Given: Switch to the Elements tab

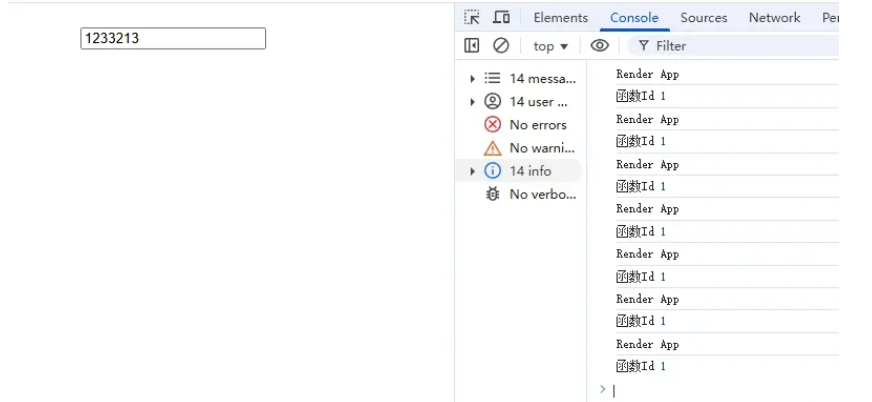Looking at the screenshot, I should [x=560, y=17].
